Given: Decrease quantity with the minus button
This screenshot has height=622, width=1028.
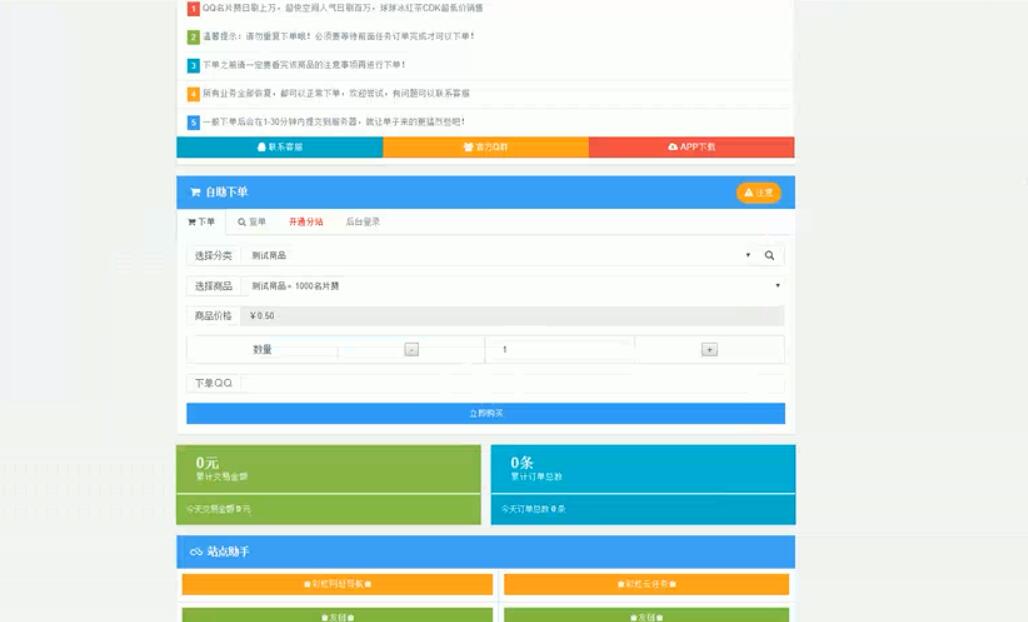Looking at the screenshot, I should (x=411, y=349).
